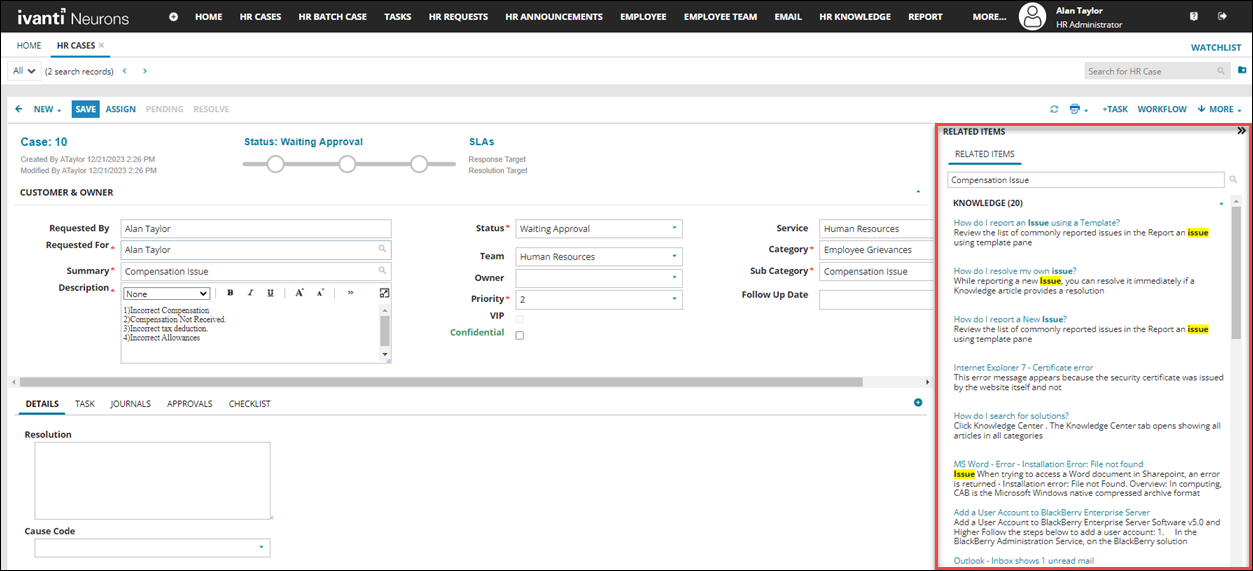Viewport: 1253px width, 571px height.
Task: Click the refresh icon in the case toolbar
Action: click(1054, 109)
